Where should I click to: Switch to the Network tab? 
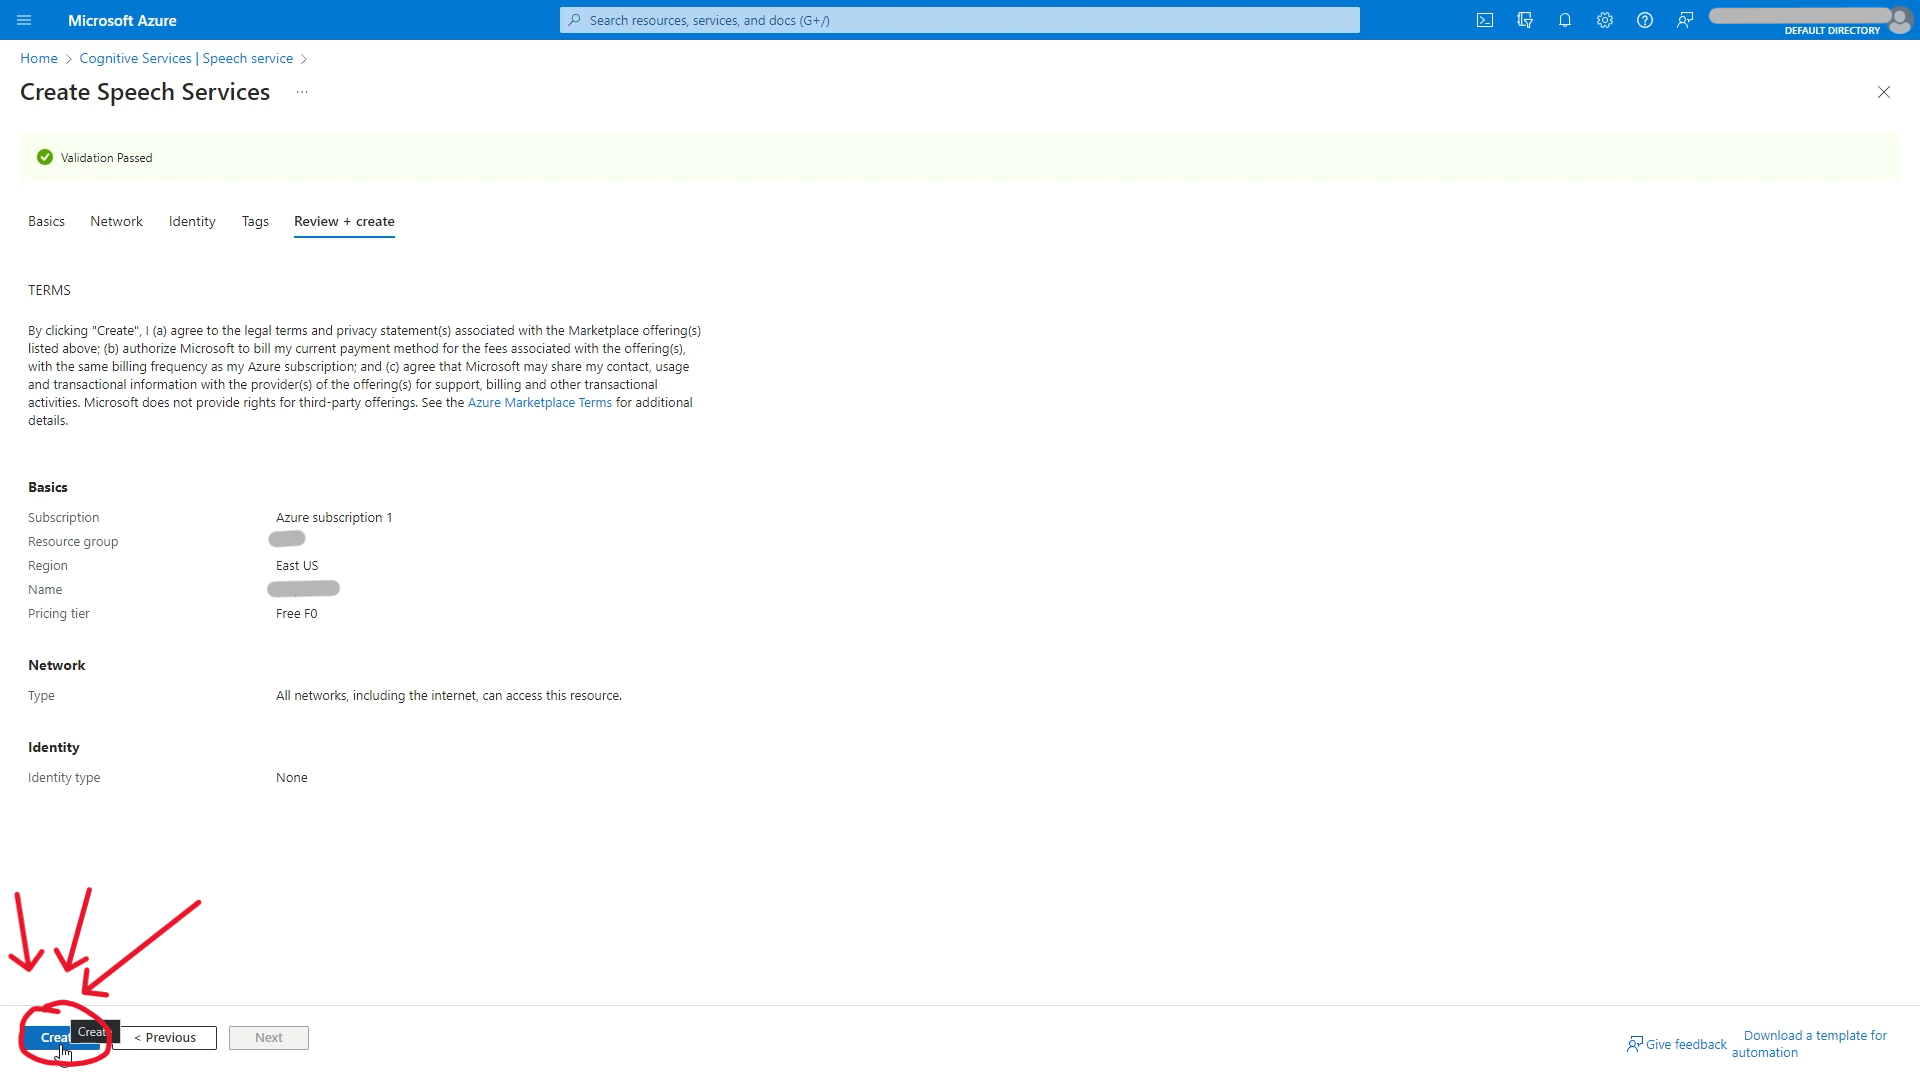[116, 221]
